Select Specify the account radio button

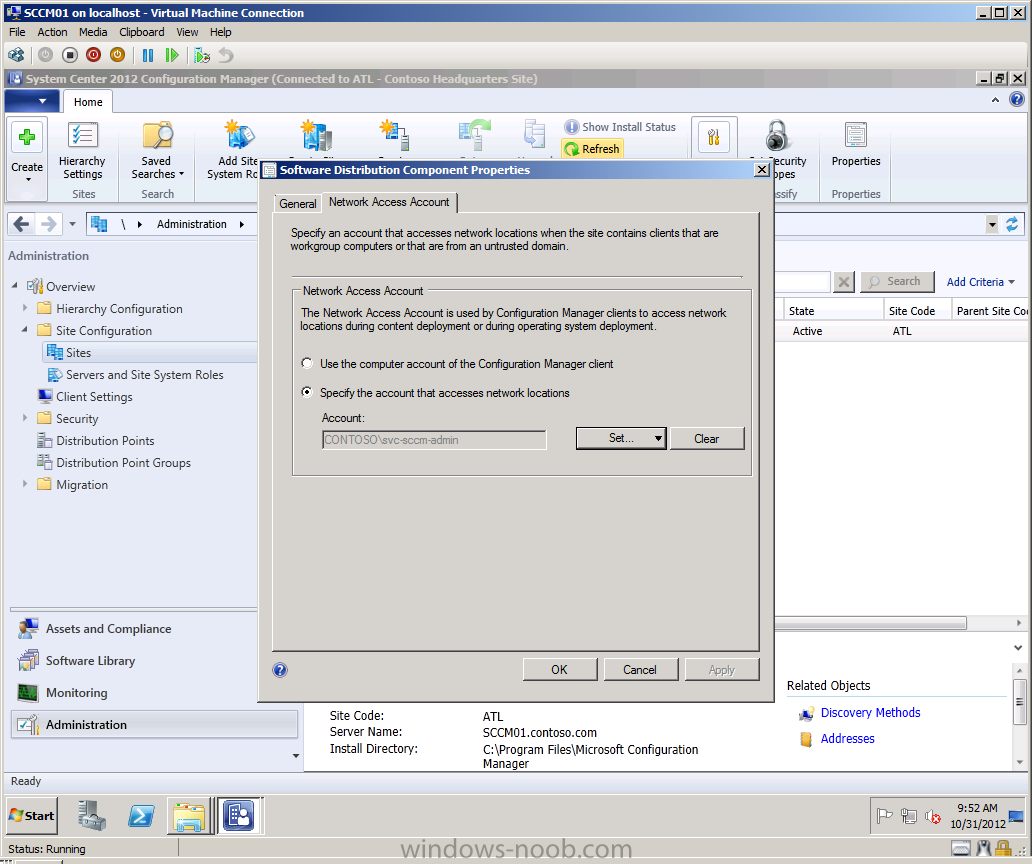pos(307,392)
